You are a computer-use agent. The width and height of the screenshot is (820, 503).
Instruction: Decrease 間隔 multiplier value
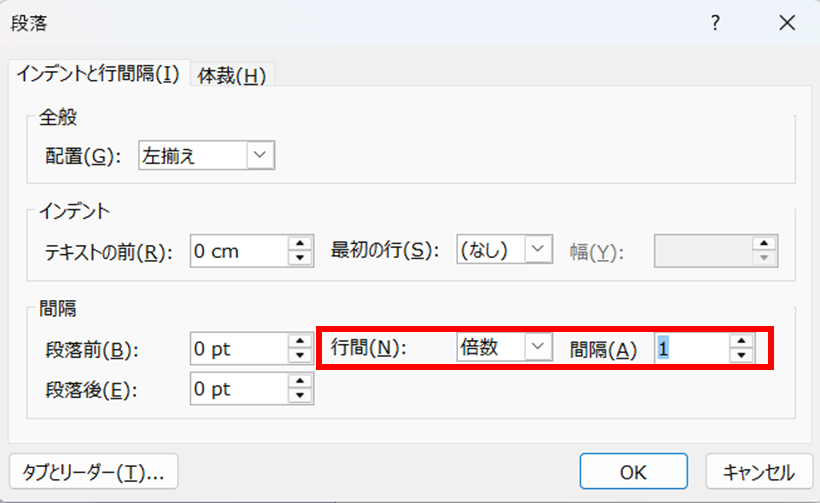[x=741, y=356]
